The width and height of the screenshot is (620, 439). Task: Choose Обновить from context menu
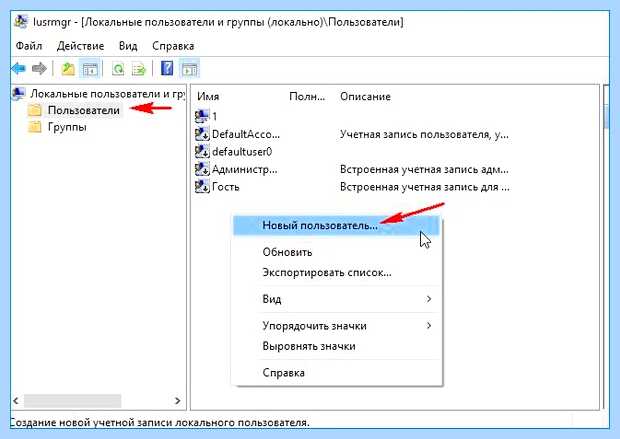tap(336, 252)
